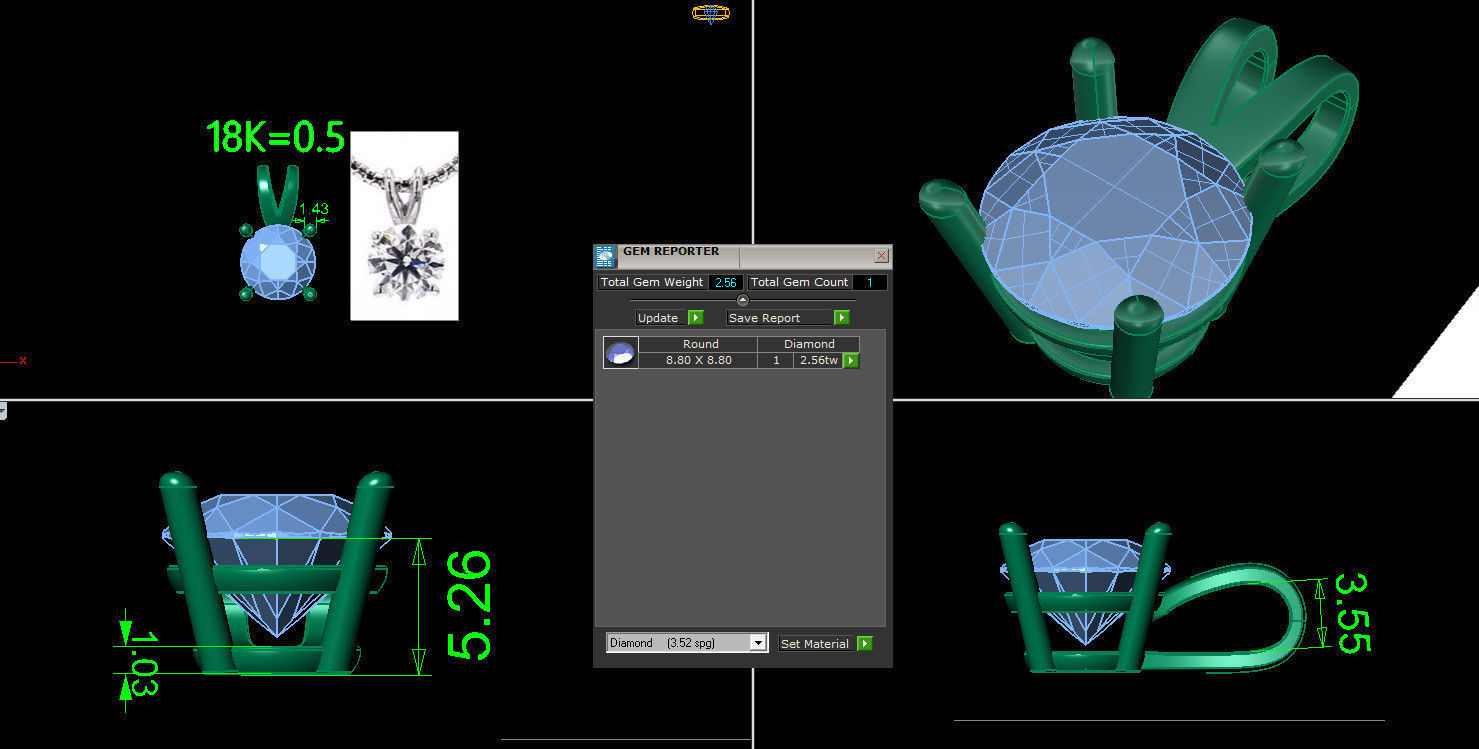Viewport: 1479px width, 749px height.
Task: Click the green arrow next to Set Material
Action: tap(865, 644)
